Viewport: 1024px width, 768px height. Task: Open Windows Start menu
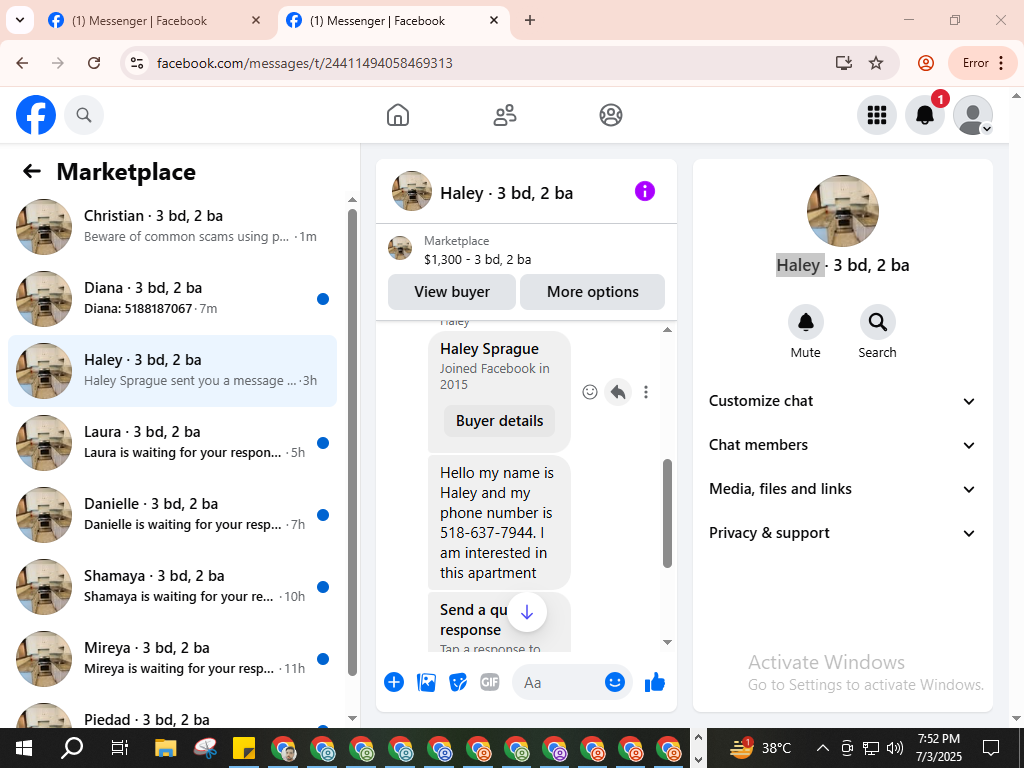point(24,748)
